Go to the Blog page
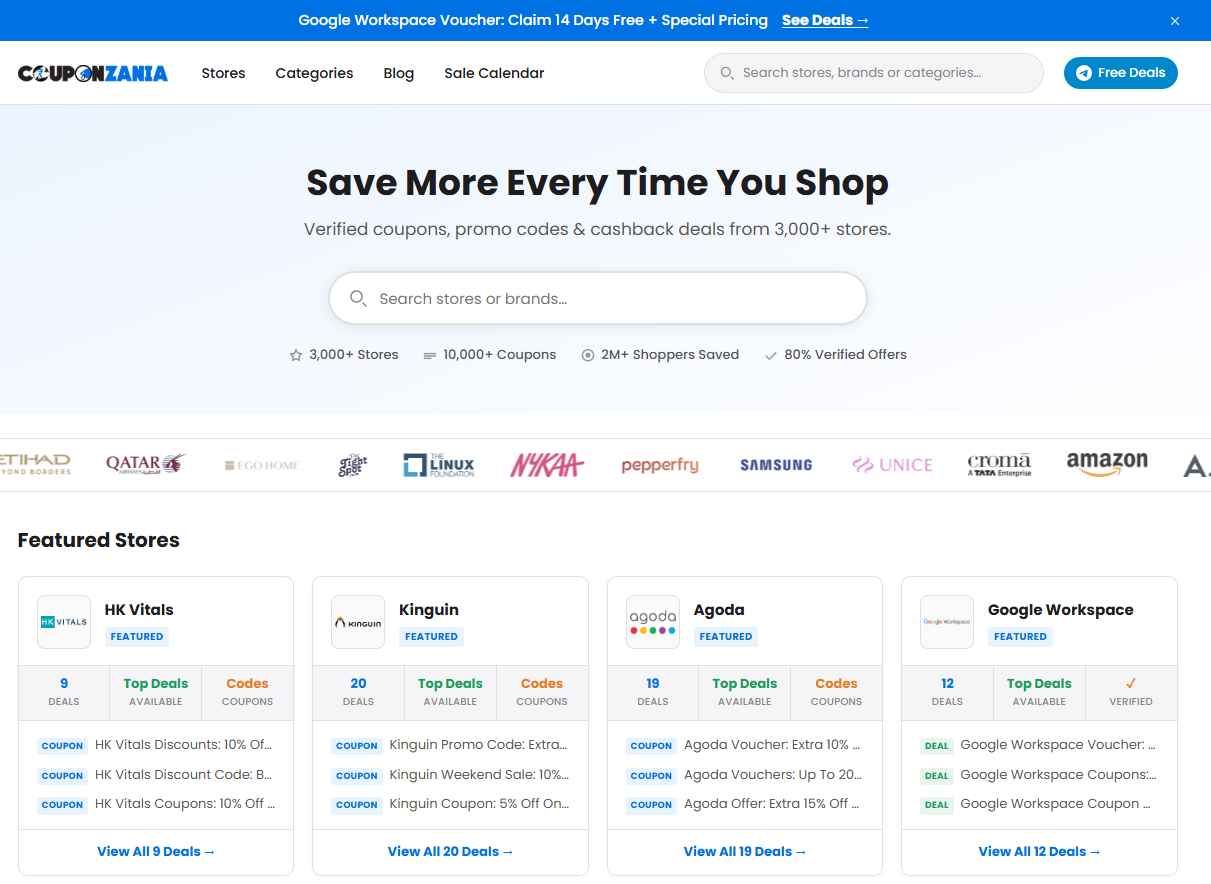The width and height of the screenshot is (1211, 884). tap(398, 73)
